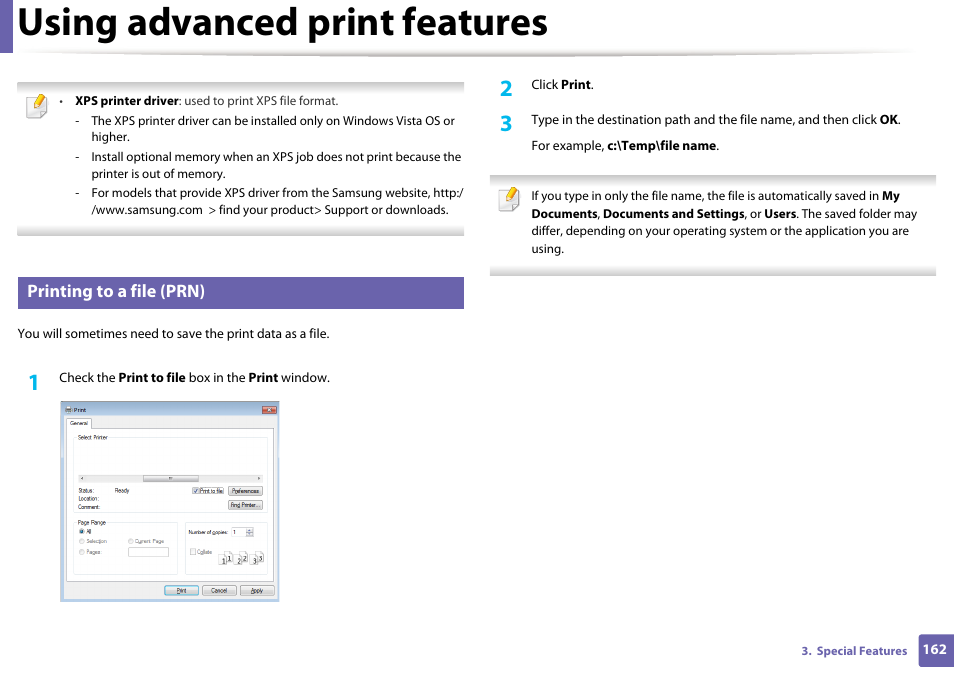Click the c:\Temp\file name example text
The height and width of the screenshot is (675, 954).
coord(661,146)
